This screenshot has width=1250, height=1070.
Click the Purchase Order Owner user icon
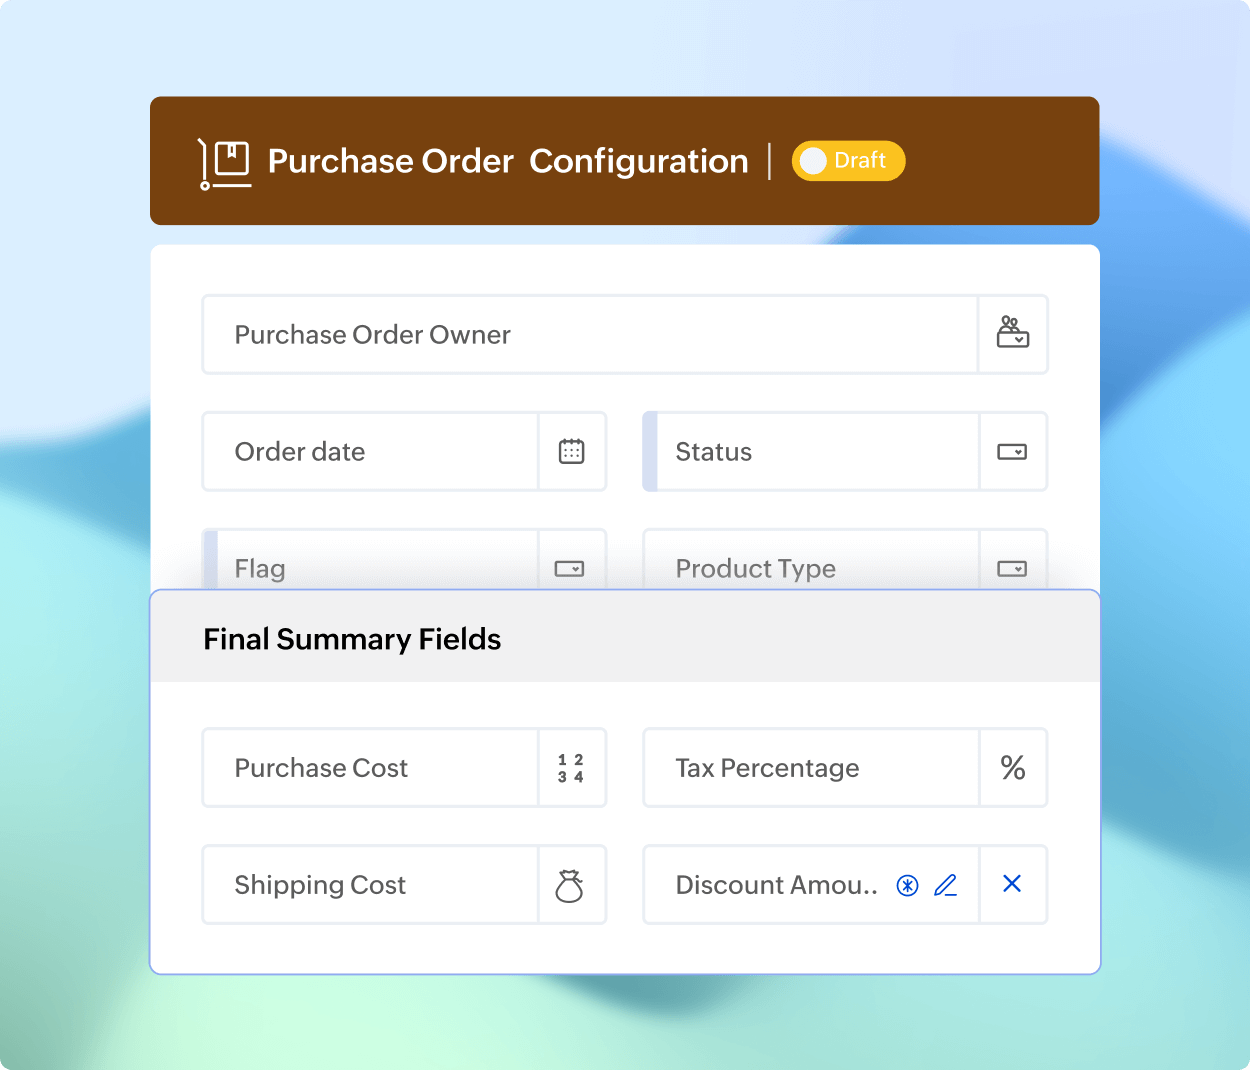pos(1012,334)
